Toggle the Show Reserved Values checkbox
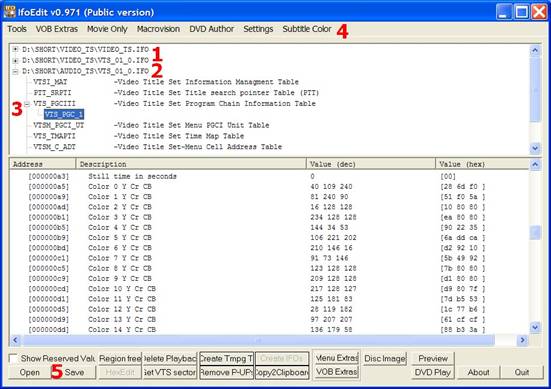551x389 pixels. (x=13, y=358)
